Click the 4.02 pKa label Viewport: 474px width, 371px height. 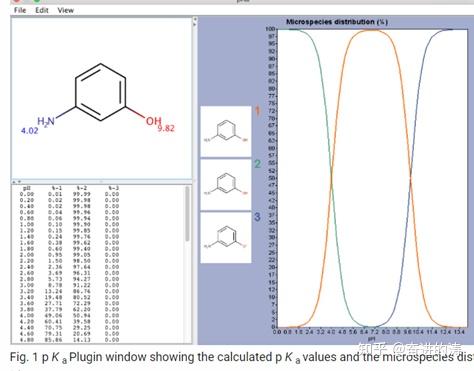coord(30,130)
